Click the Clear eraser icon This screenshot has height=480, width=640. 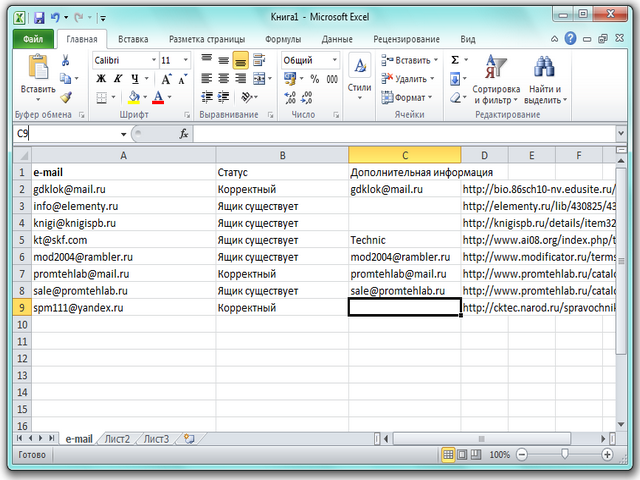tap(456, 98)
